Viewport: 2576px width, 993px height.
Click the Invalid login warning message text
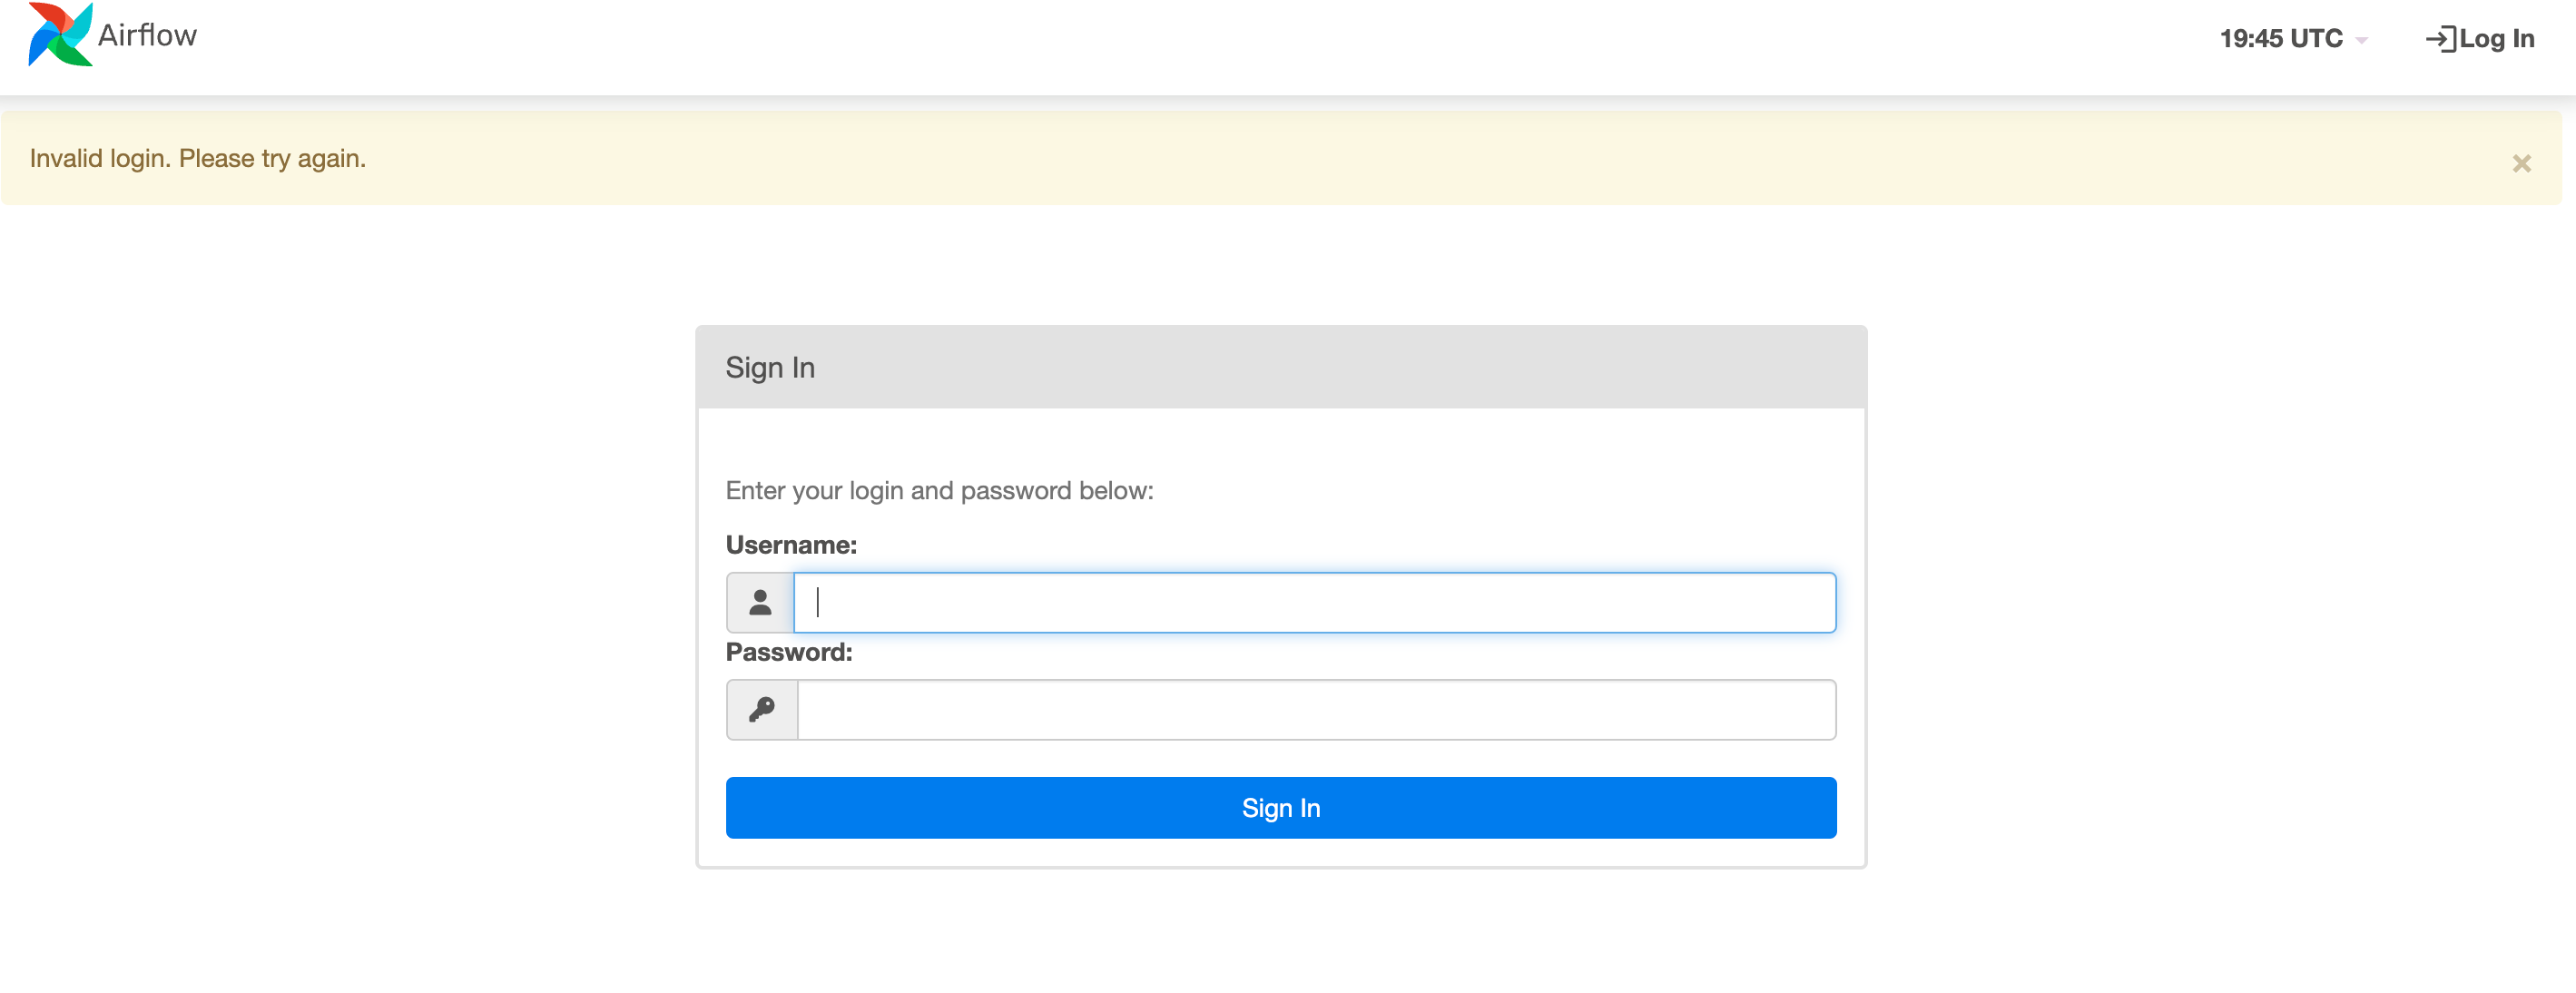click(x=198, y=159)
